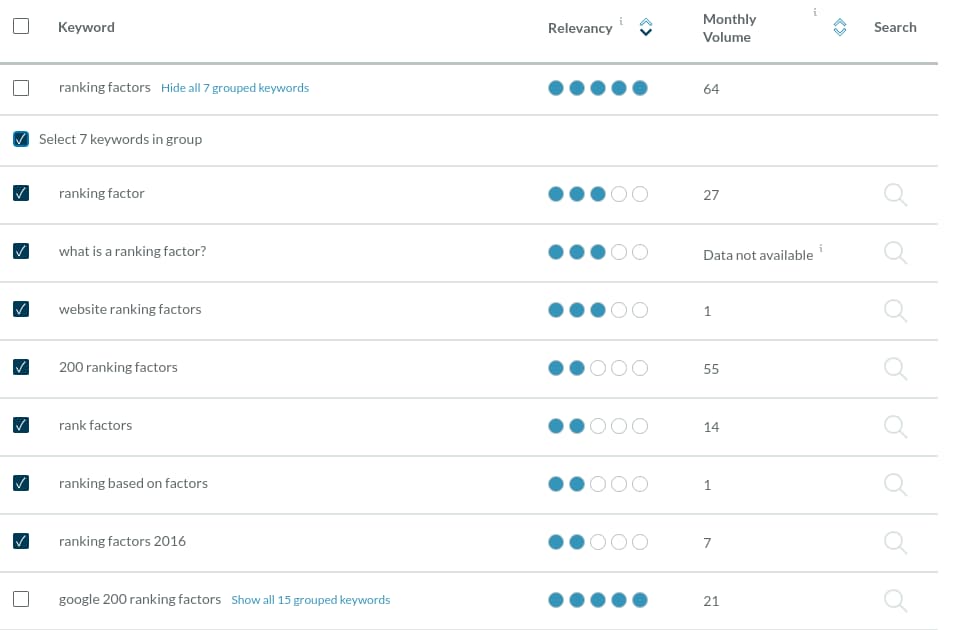This screenshot has height=630, width=956.
Task: Click the relevancy dots for "website ranking factors"
Action: pyautogui.click(x=598, y=310)
